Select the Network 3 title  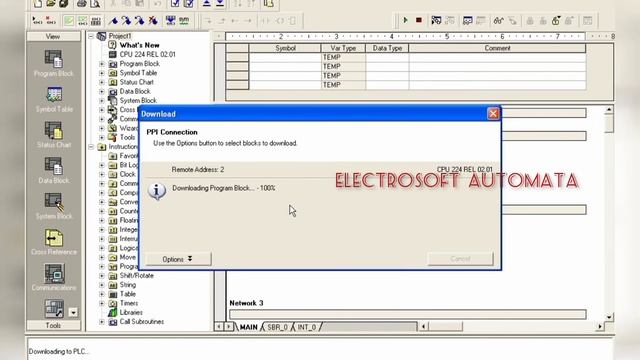[x=246, y=303]
